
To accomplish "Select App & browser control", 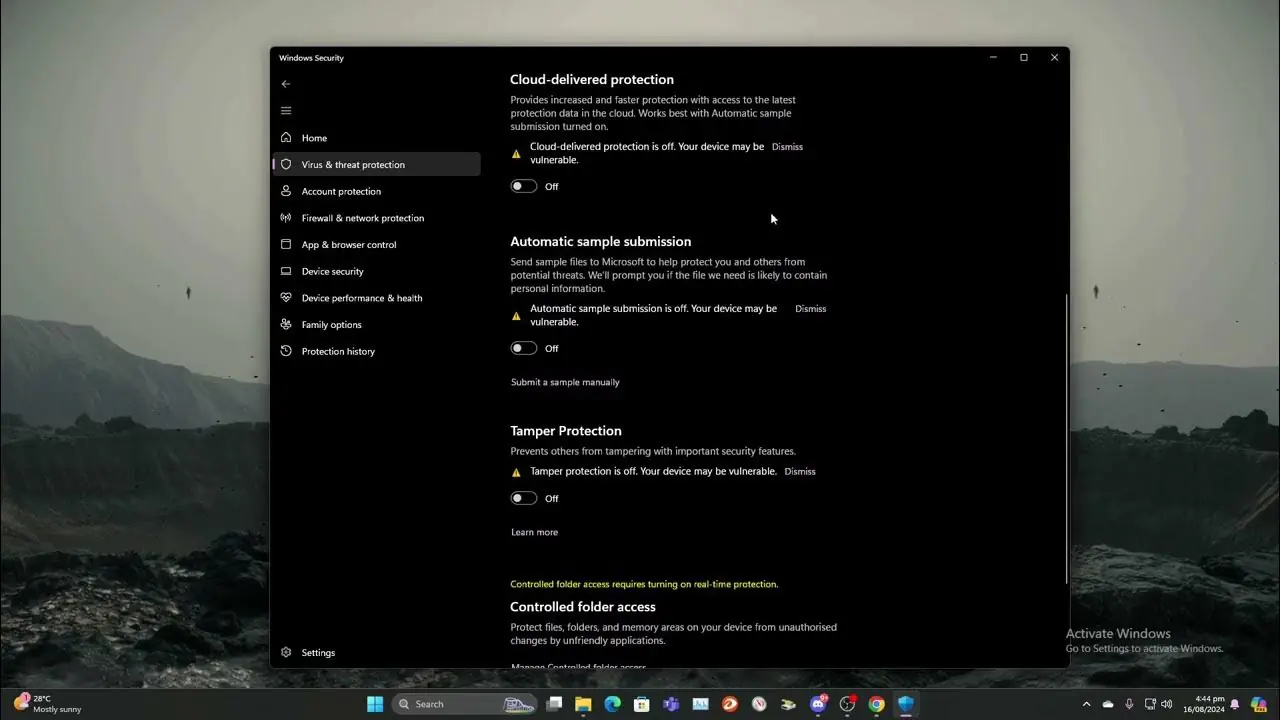I will 348,244.
